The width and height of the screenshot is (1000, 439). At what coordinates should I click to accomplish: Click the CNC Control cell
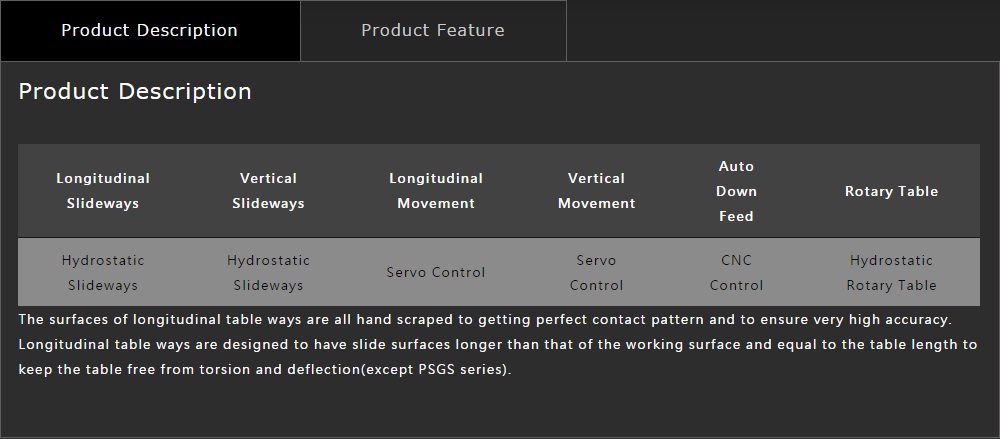(x=736, y=272)
